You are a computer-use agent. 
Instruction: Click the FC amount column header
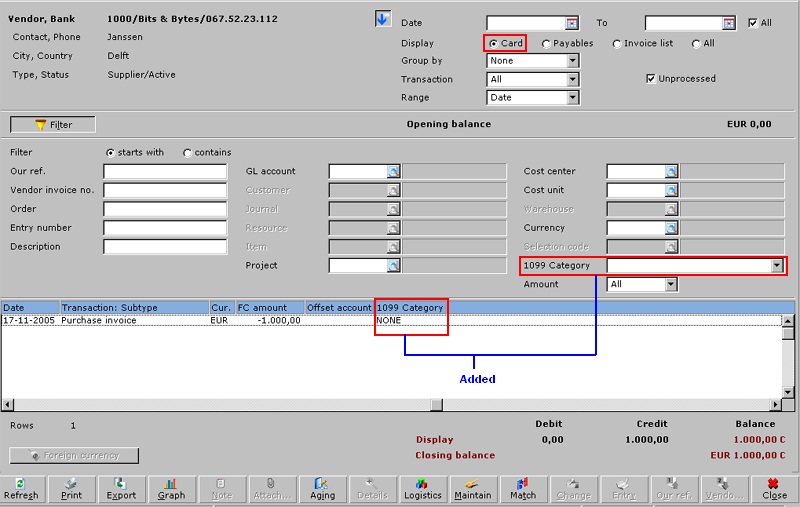(x=270, y=308)
